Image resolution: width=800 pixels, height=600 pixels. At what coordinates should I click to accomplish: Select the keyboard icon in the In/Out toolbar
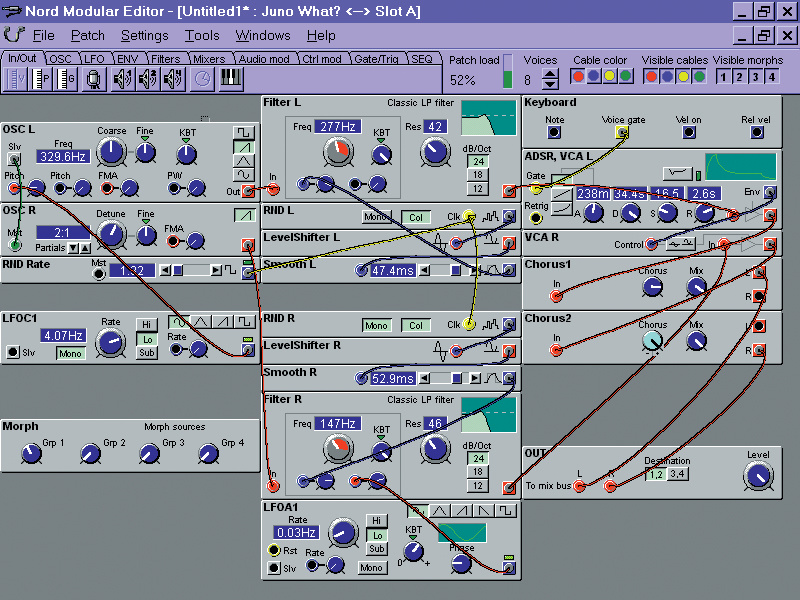coord(231,80)
